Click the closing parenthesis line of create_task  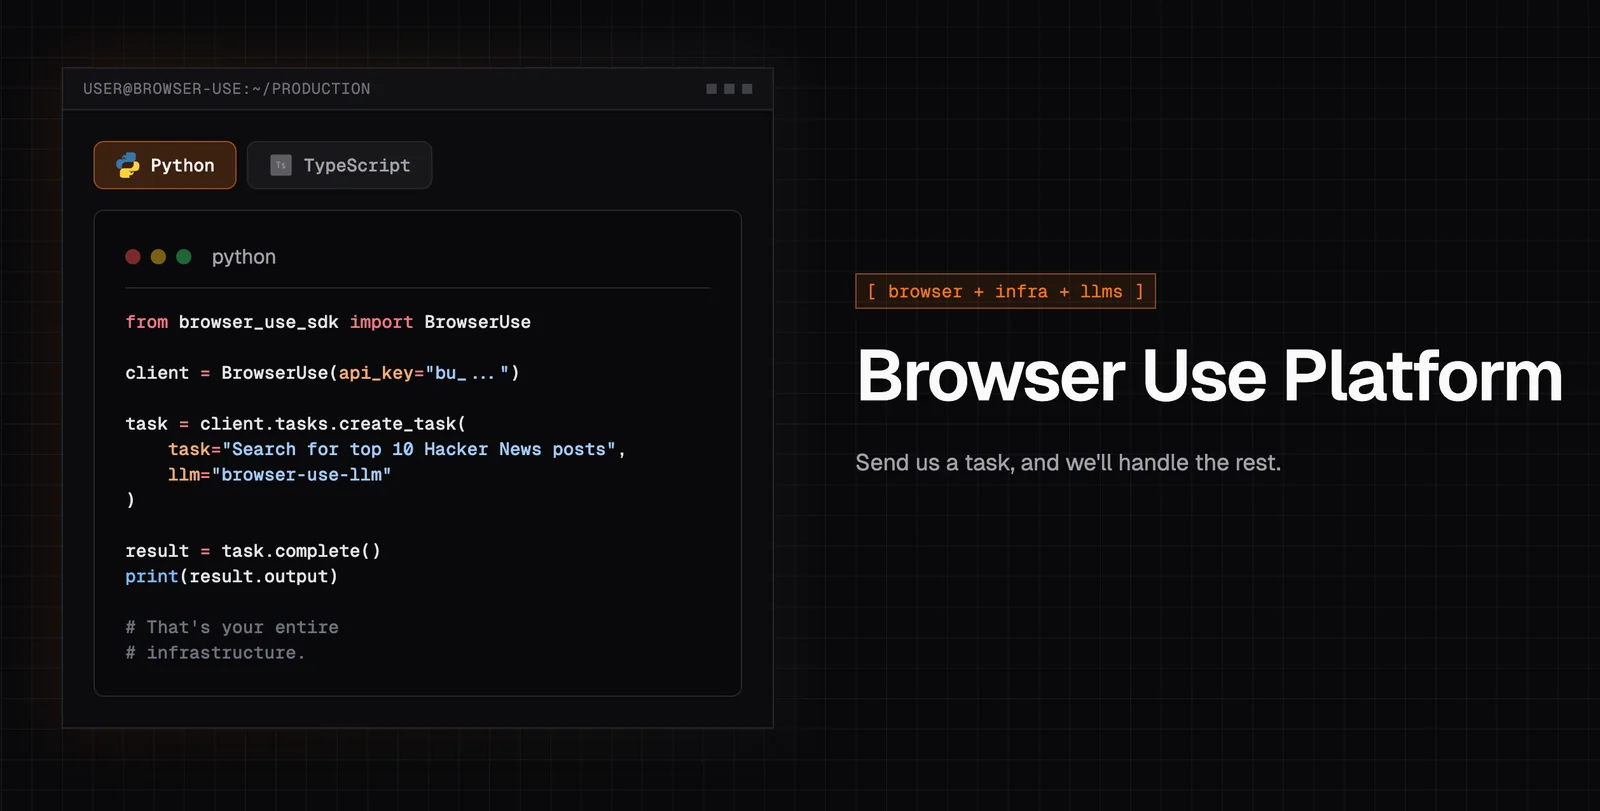(130, 500)
